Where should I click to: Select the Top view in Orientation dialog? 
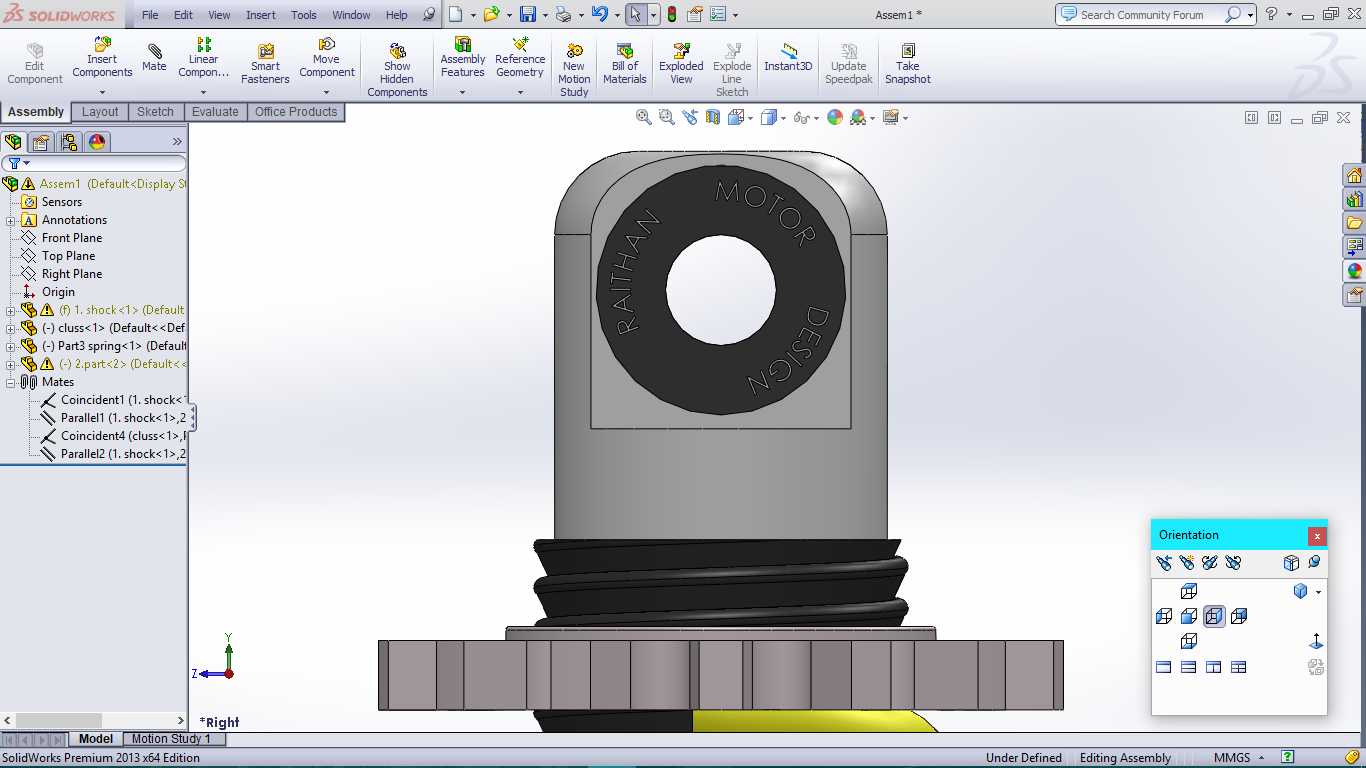coord(1189,592)
